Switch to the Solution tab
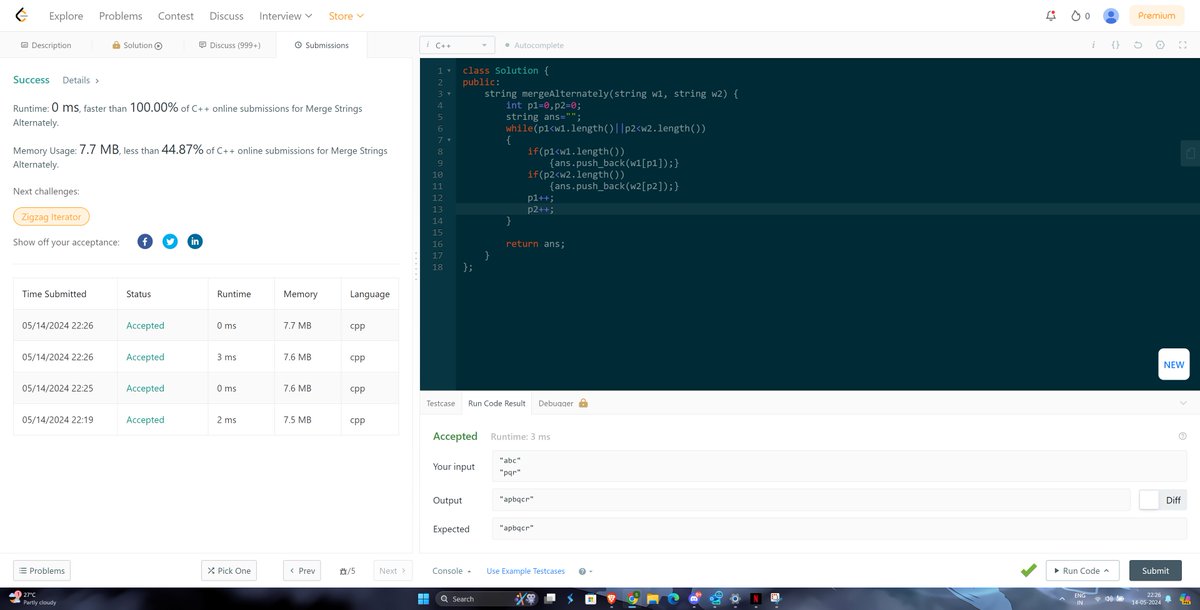Viewport: 1200px width, 610px height. tap(137, 45)
